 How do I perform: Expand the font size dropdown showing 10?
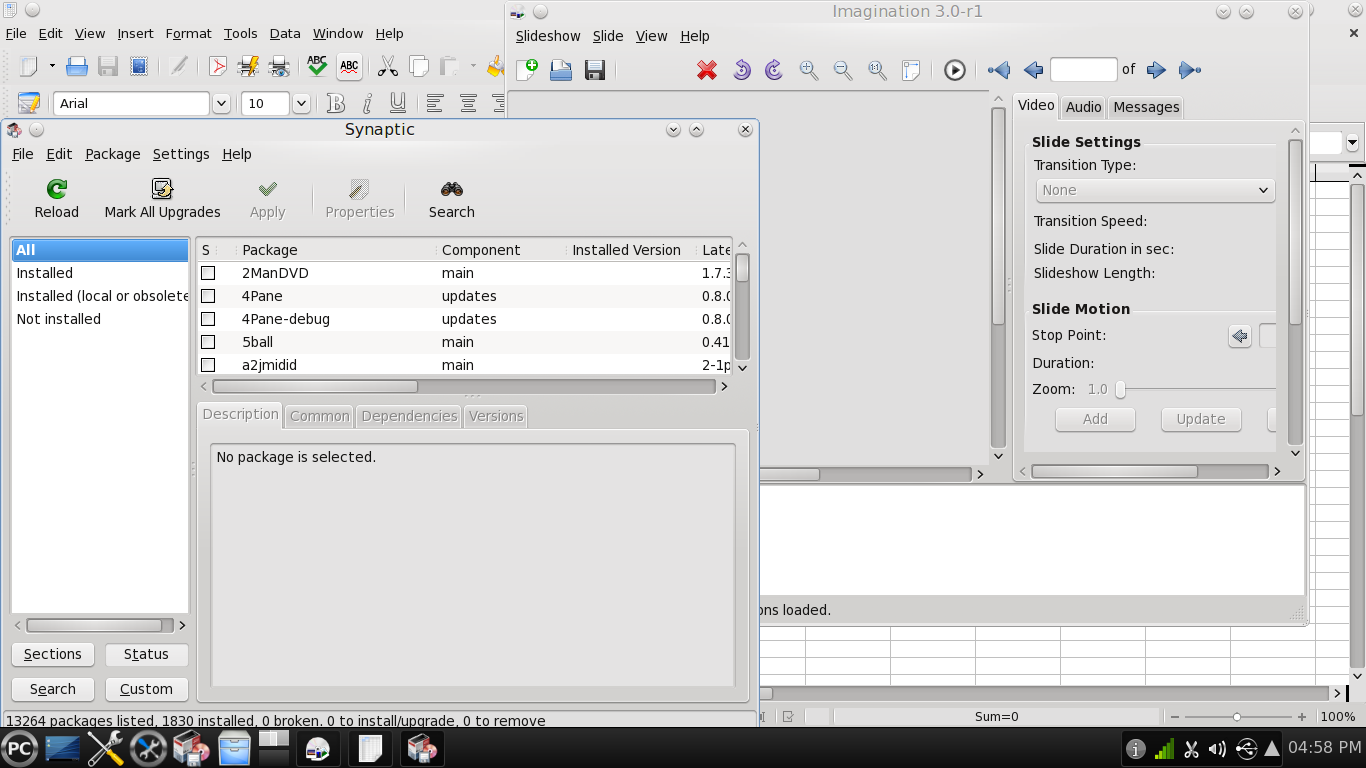(x=301, y=103)
